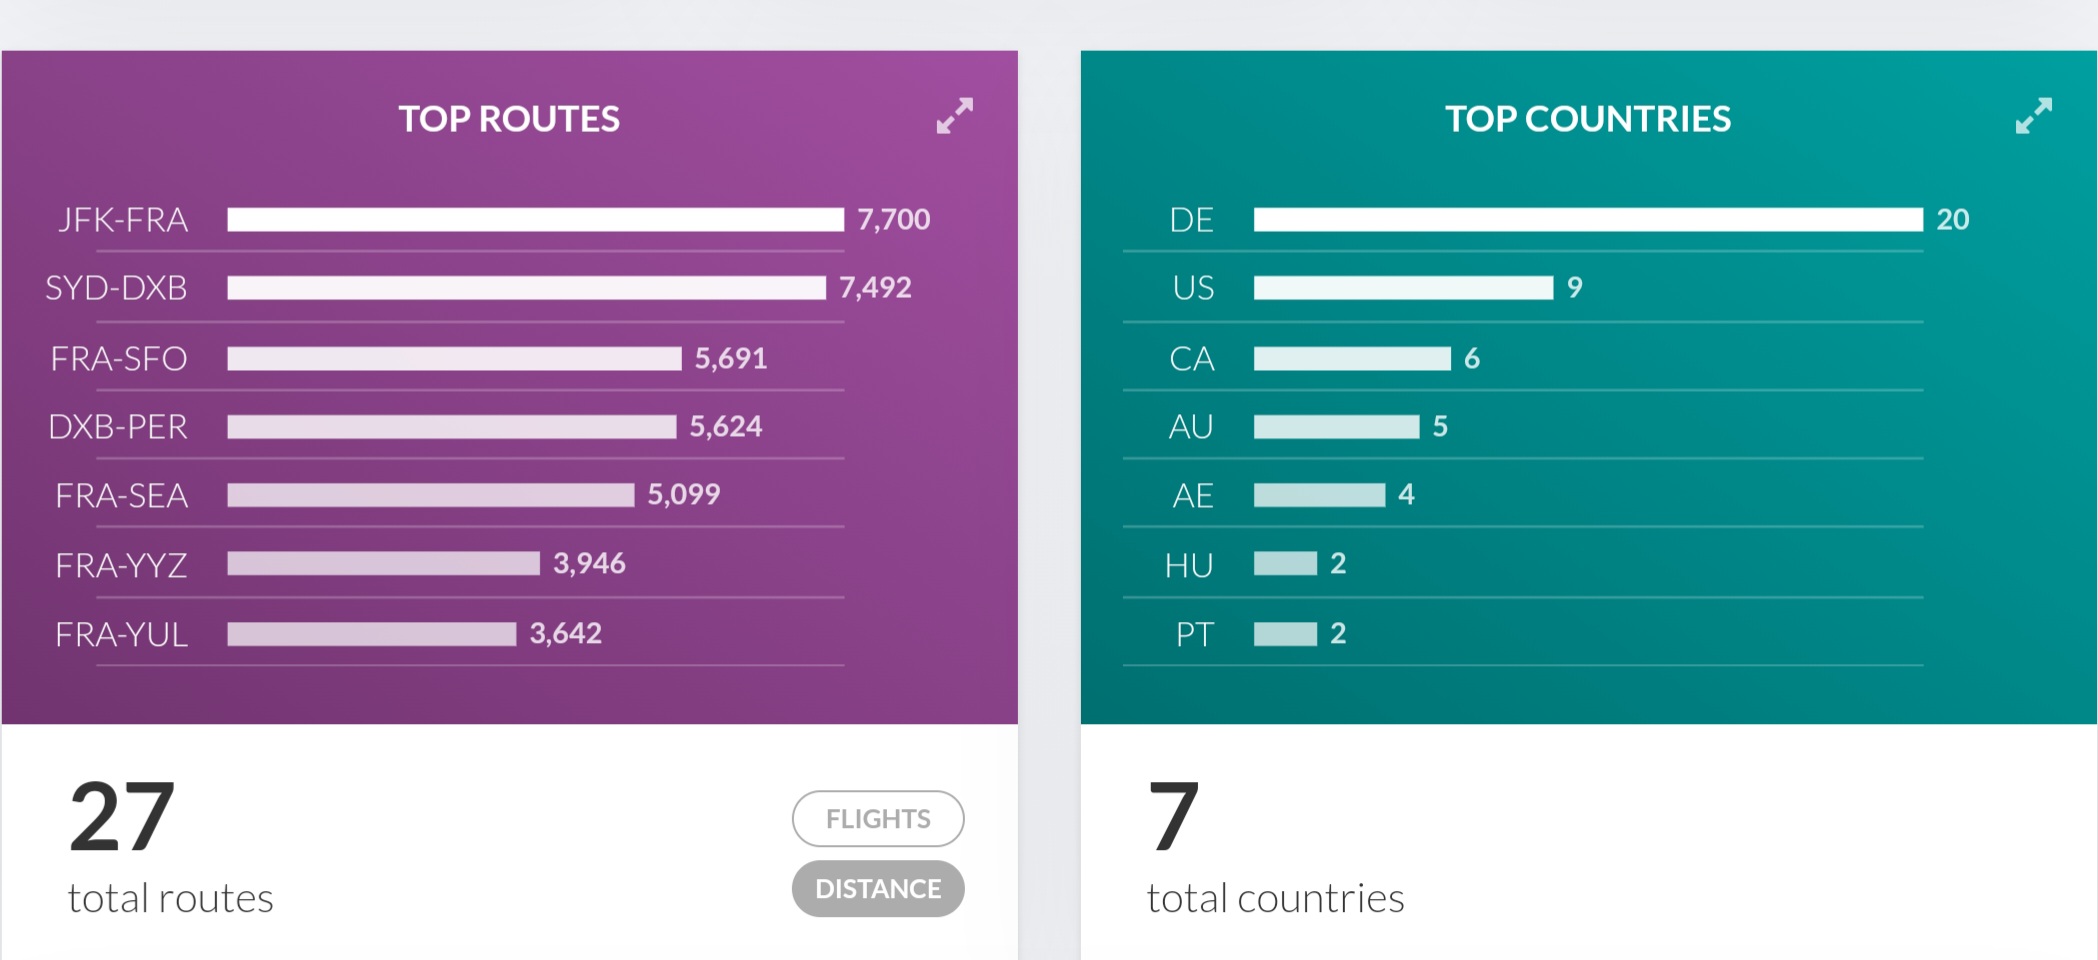2098x960 pixels.
Task: Select the AU country bar
Action: tap(1336, 427)
